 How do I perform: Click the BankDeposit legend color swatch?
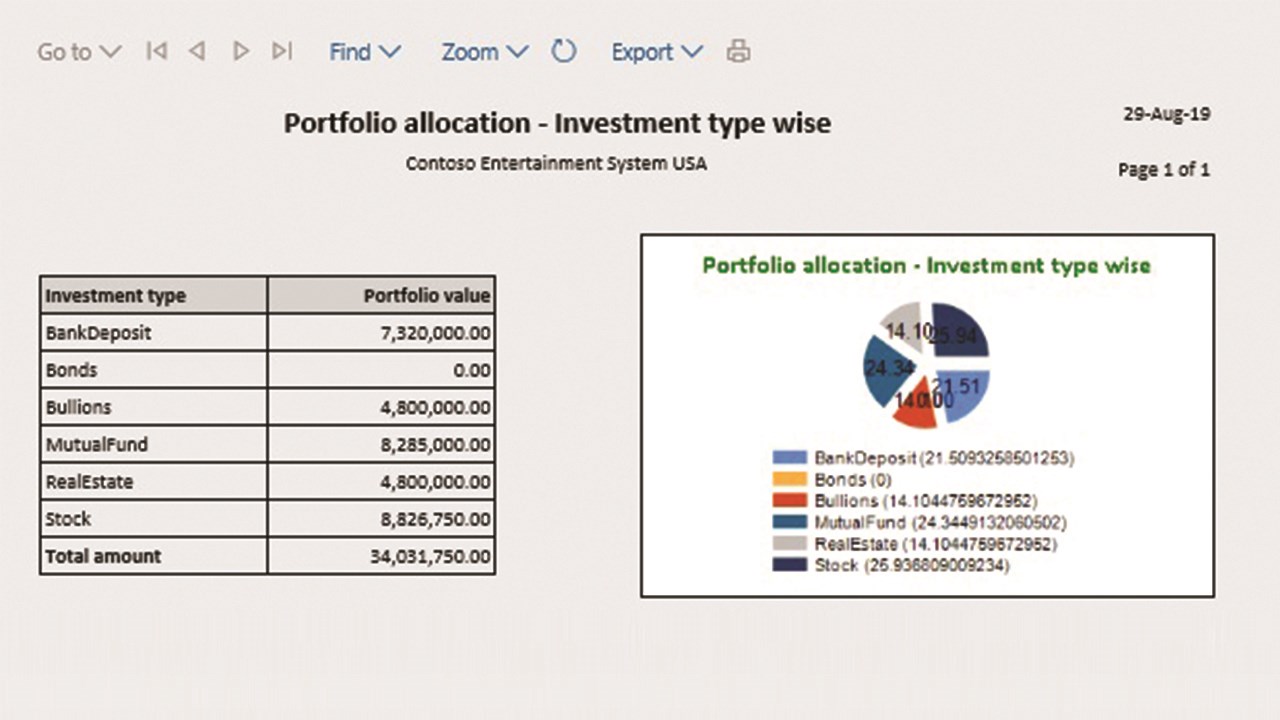(789, 458)
